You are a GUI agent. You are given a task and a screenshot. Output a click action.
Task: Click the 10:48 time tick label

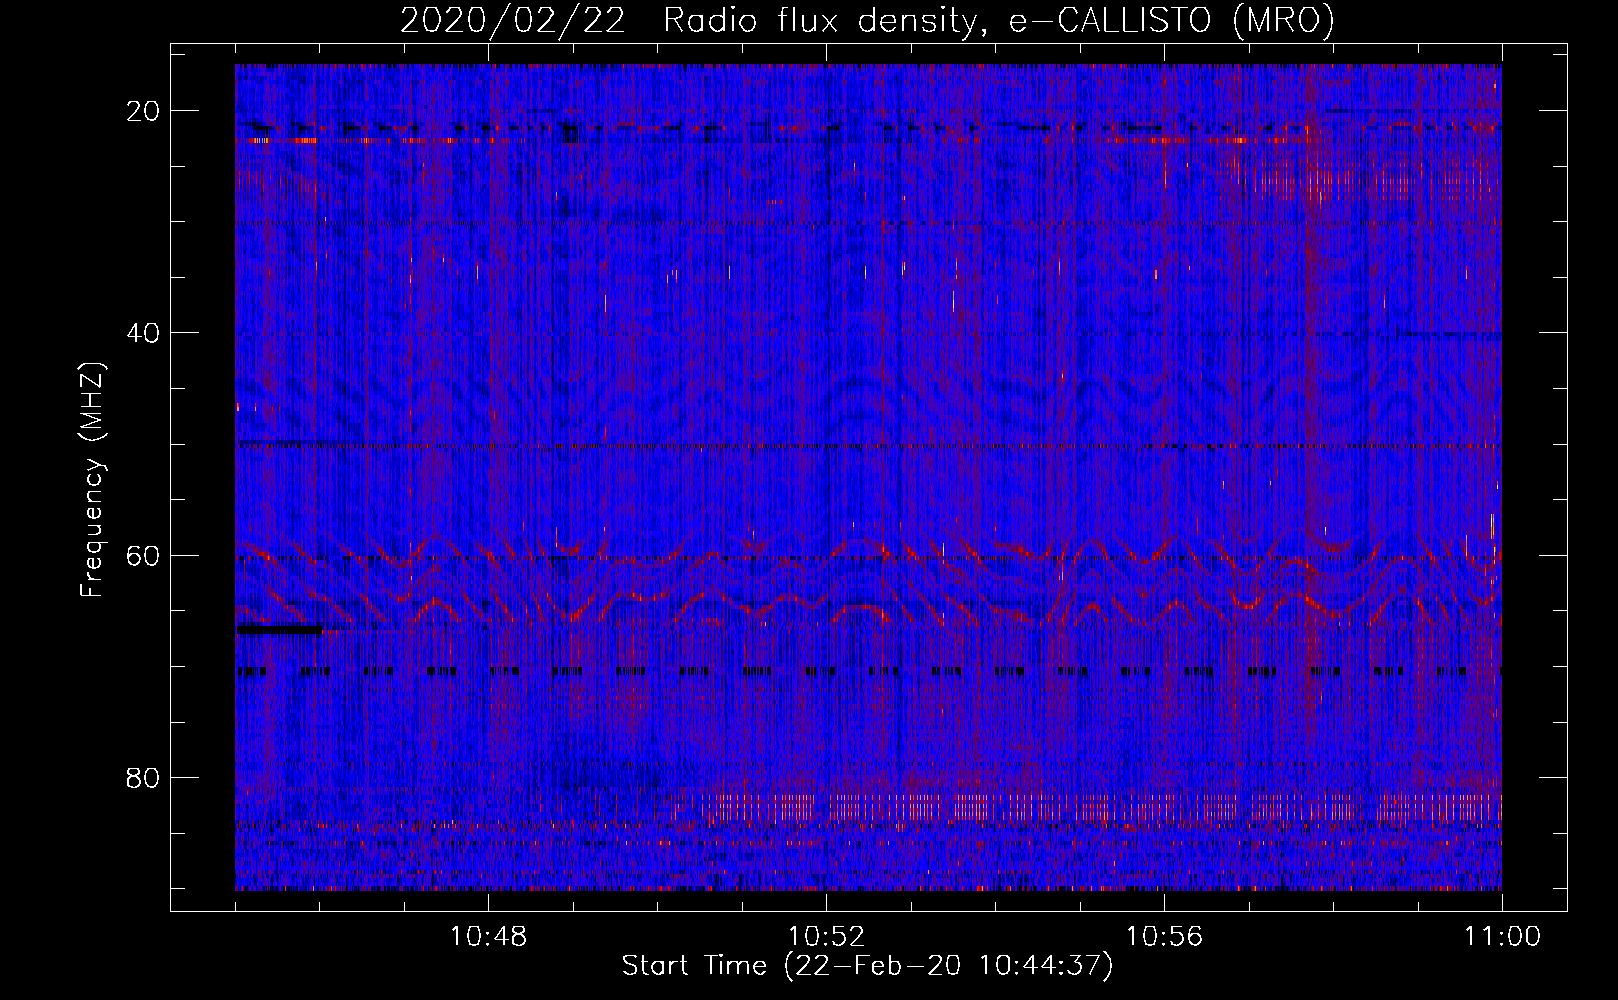[x=488, y=937]
